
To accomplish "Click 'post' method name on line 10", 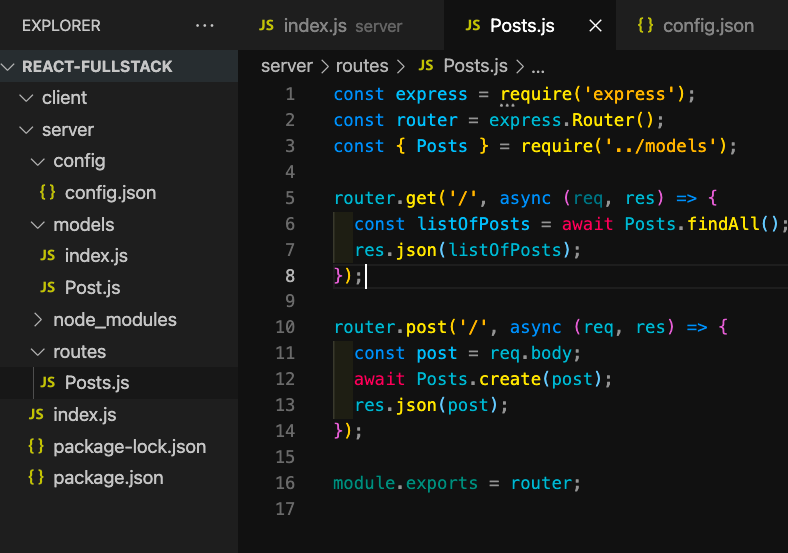I will coord(426,327).
